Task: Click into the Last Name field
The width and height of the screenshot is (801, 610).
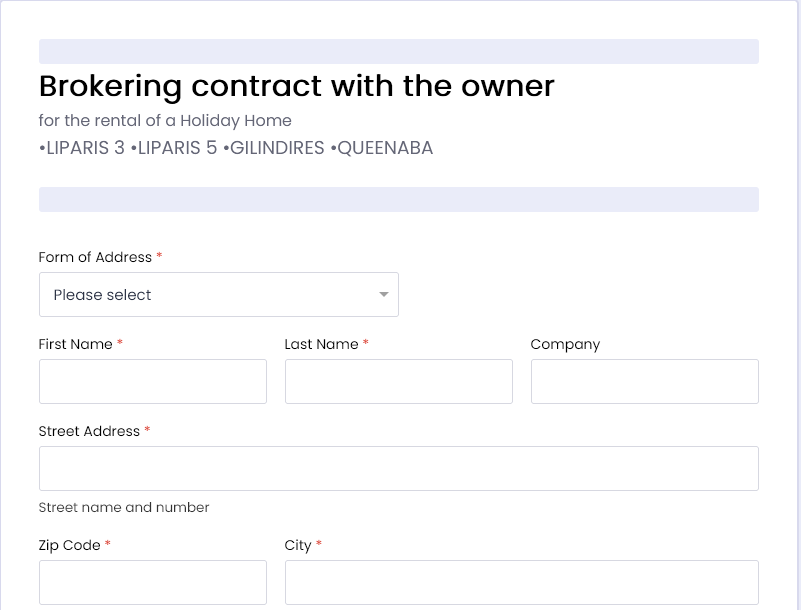Action: [x=399, y=381]
